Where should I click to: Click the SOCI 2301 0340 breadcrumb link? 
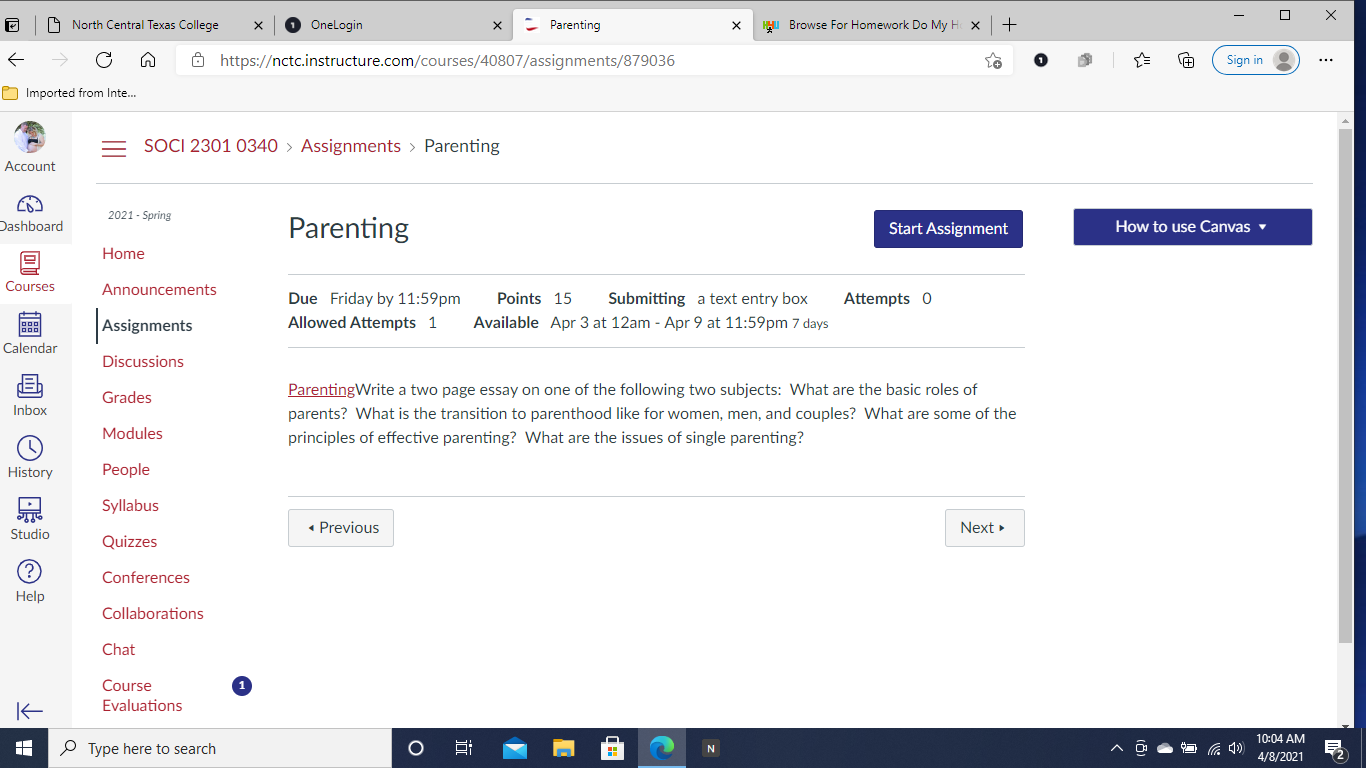click(x=211, y=146)
